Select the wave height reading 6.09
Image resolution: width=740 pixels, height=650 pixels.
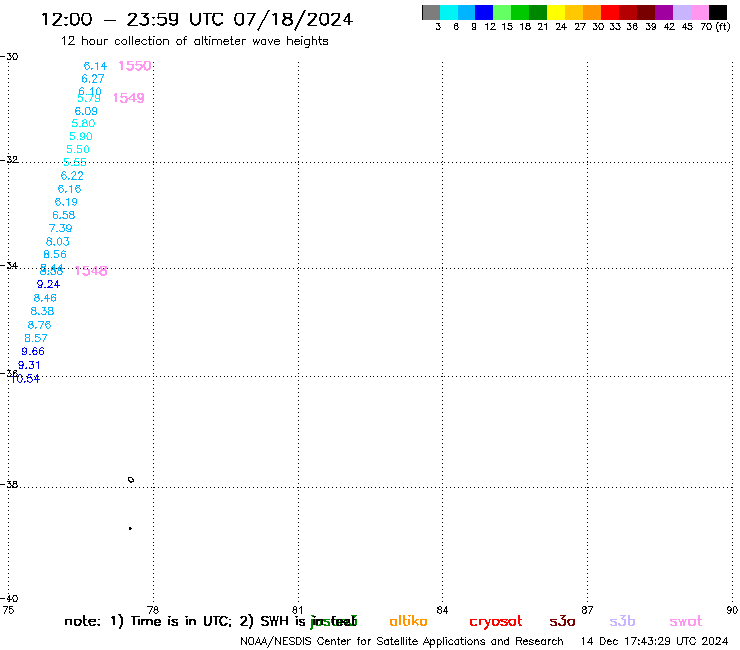[x=86, y=111]
